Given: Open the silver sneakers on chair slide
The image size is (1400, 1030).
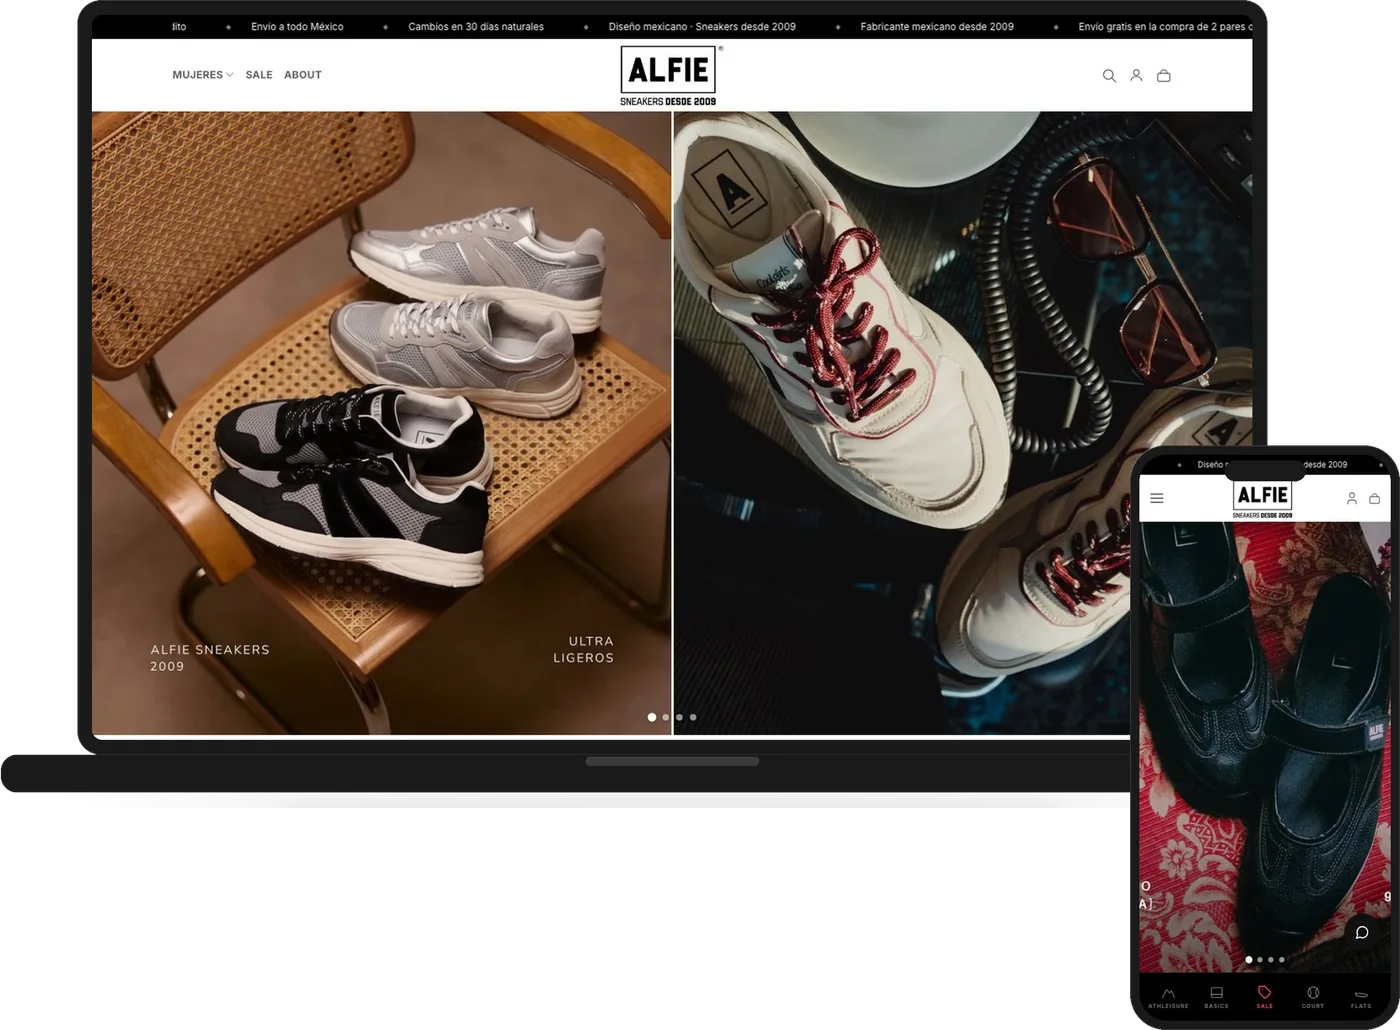Looking at the screenshot, I should coord(381,423).
